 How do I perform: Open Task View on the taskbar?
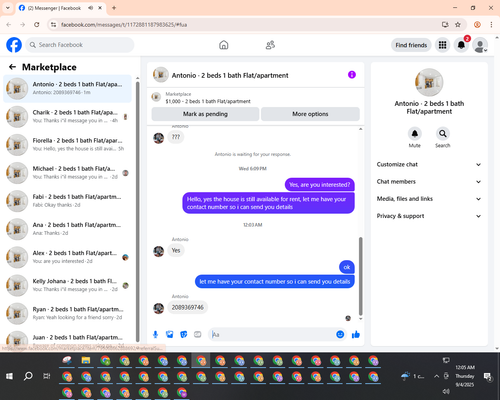click(x=47, y=376)
